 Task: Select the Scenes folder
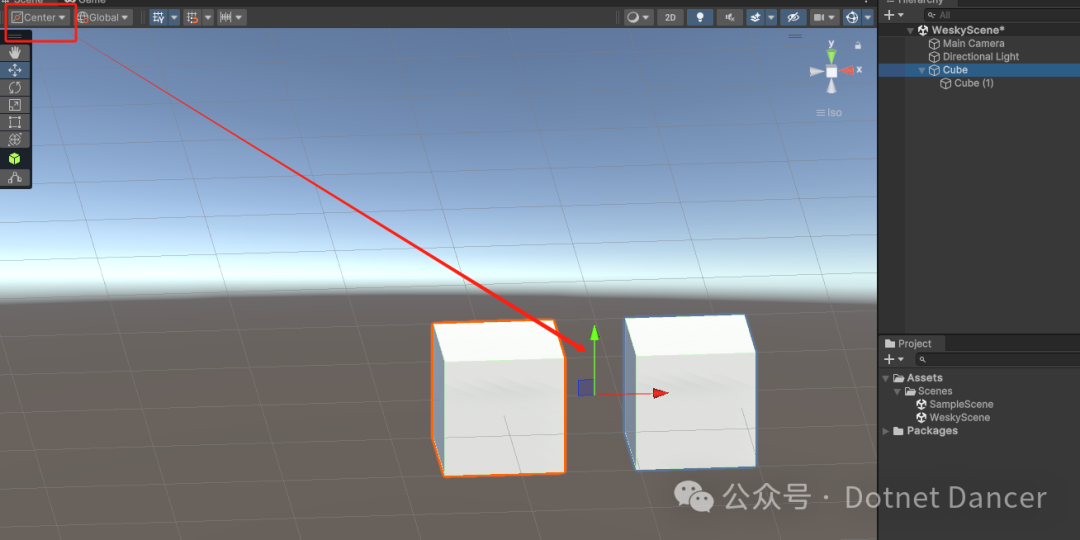click(x=935, y=391)
